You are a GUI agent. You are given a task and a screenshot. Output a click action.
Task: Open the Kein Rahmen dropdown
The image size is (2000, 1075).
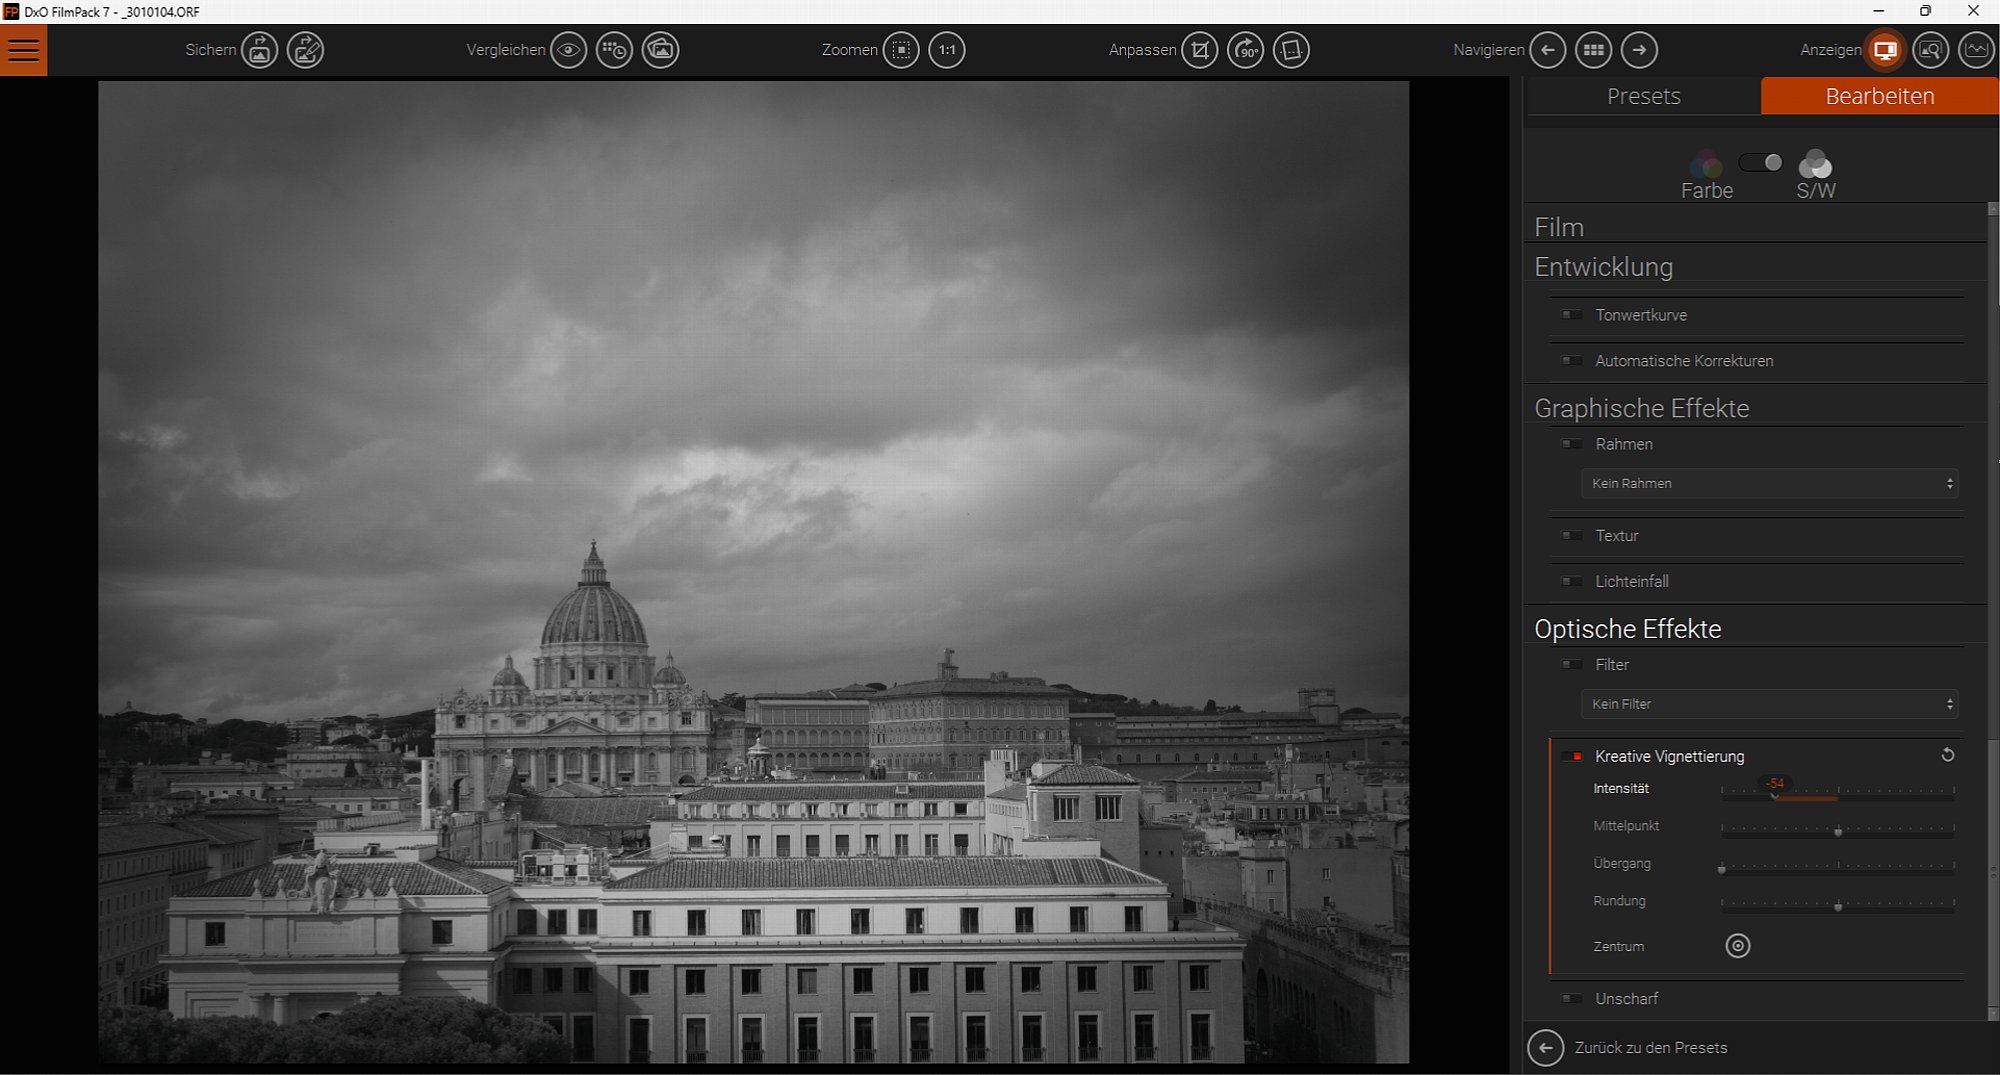(1768, 484)
